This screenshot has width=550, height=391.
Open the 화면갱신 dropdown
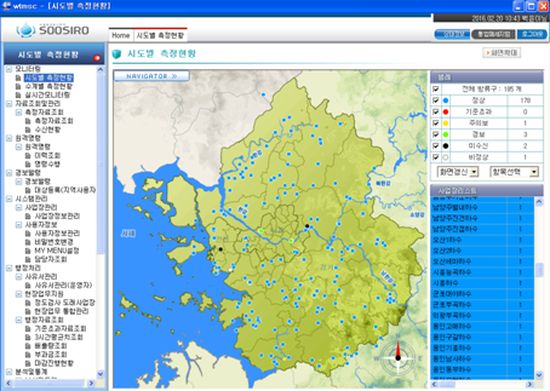pyautogui.click(x=458, y=172)
